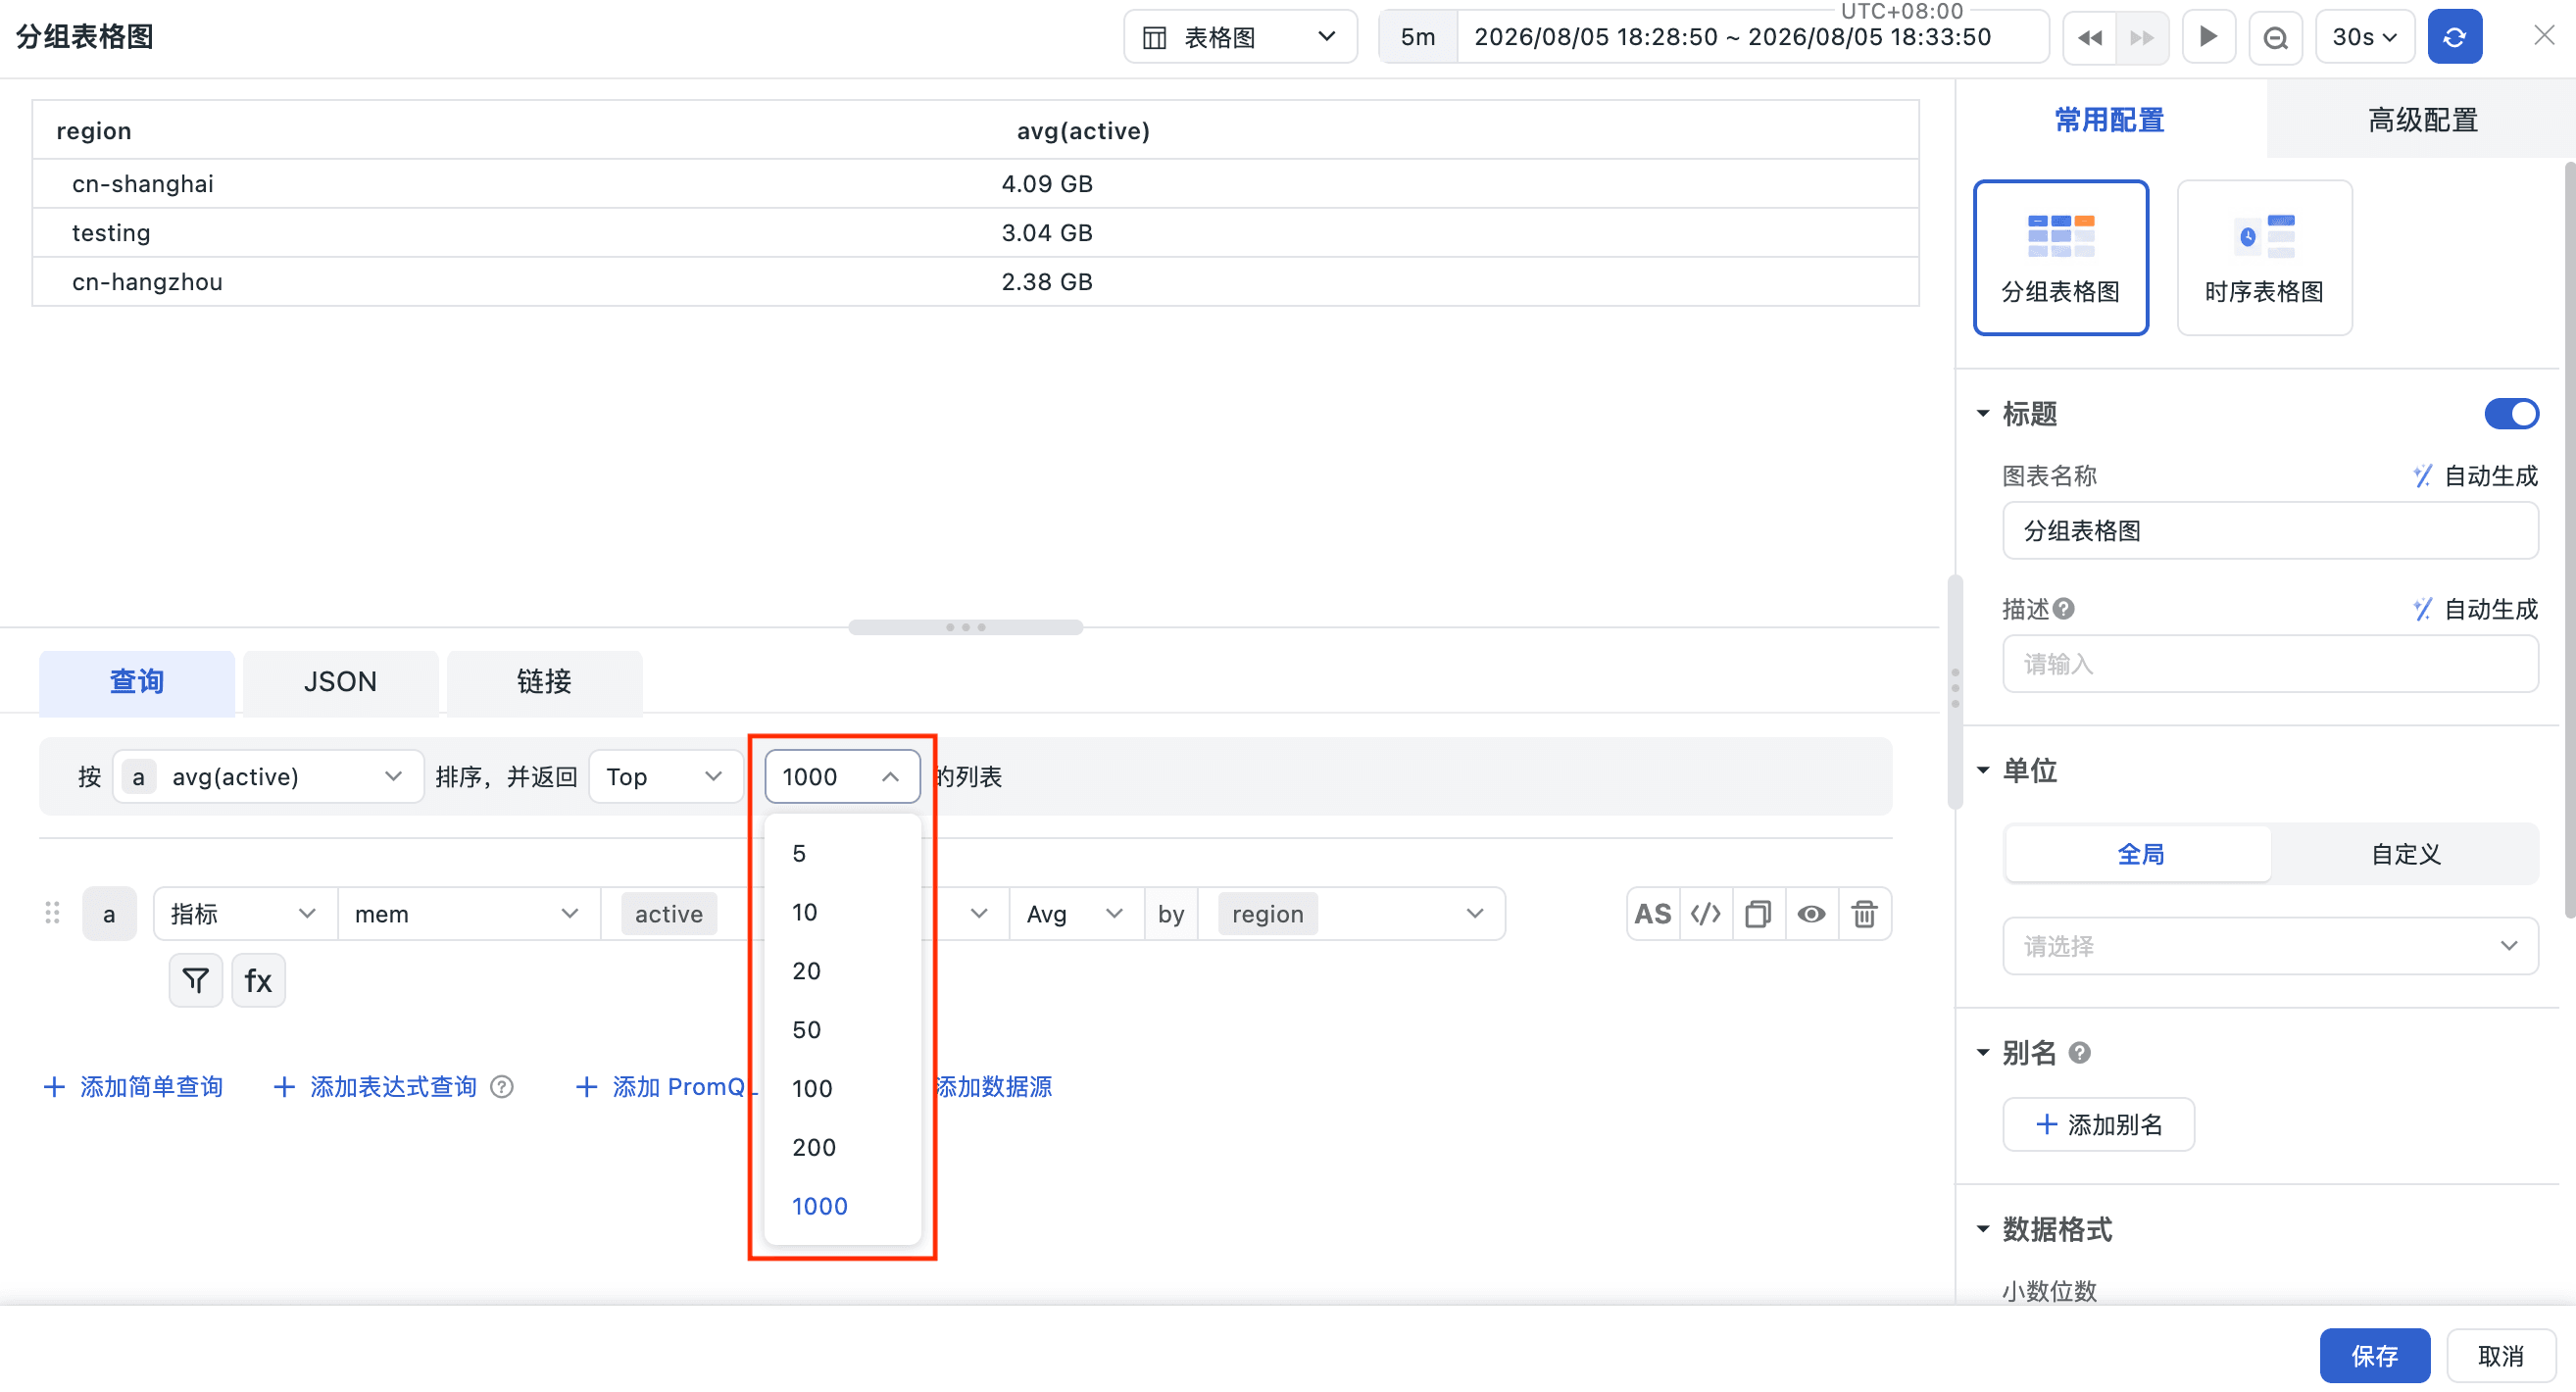
Task: Choose 100 in the limit list
Action: [842, 1088]
